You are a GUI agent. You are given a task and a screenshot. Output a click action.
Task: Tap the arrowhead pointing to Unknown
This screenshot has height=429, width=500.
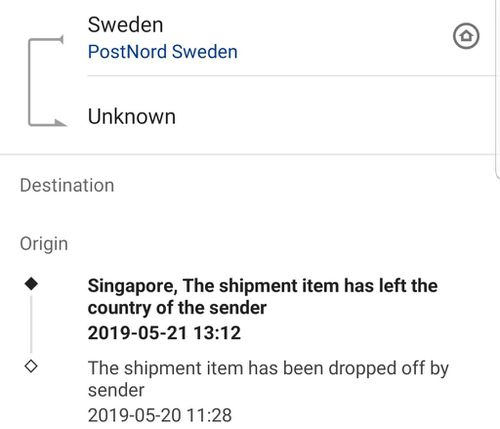point(61,123)
